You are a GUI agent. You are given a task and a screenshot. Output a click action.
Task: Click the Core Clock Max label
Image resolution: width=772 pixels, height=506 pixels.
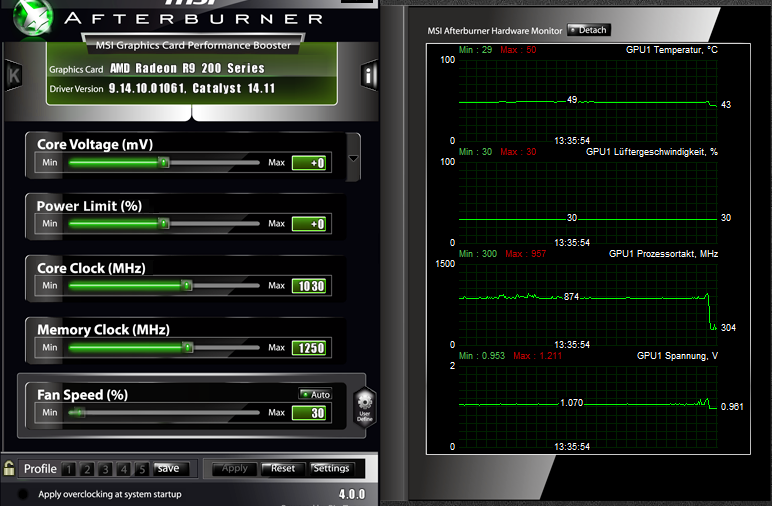276,285
